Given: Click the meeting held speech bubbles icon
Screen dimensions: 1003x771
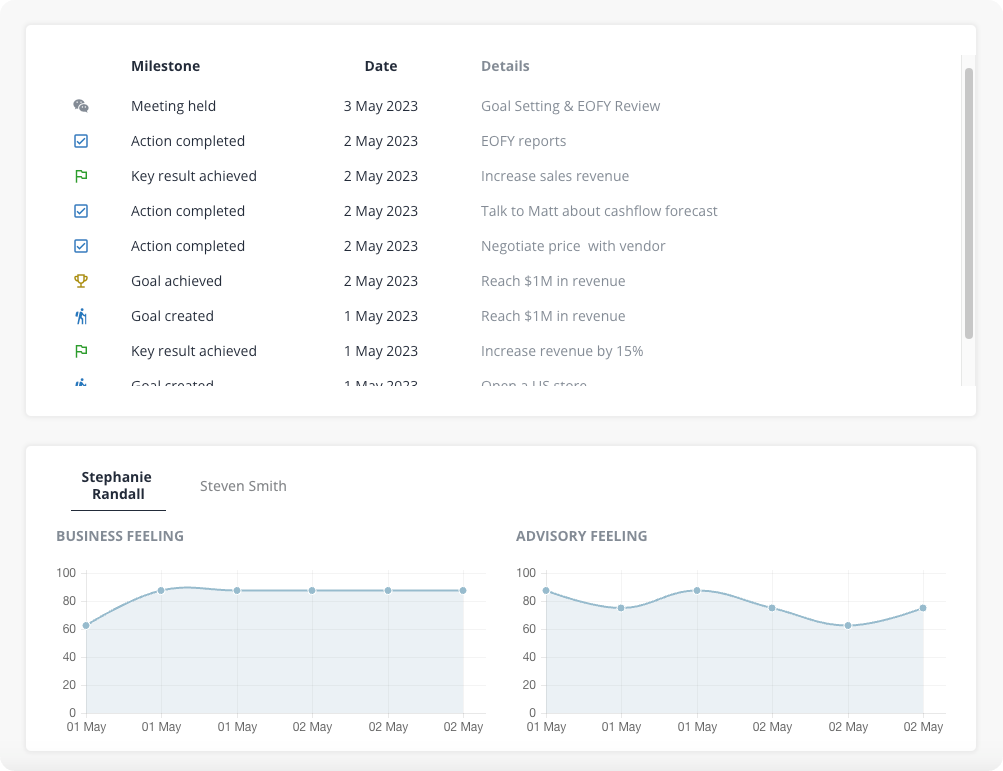Looking at the screenshot, I should (x=81, y=105).
